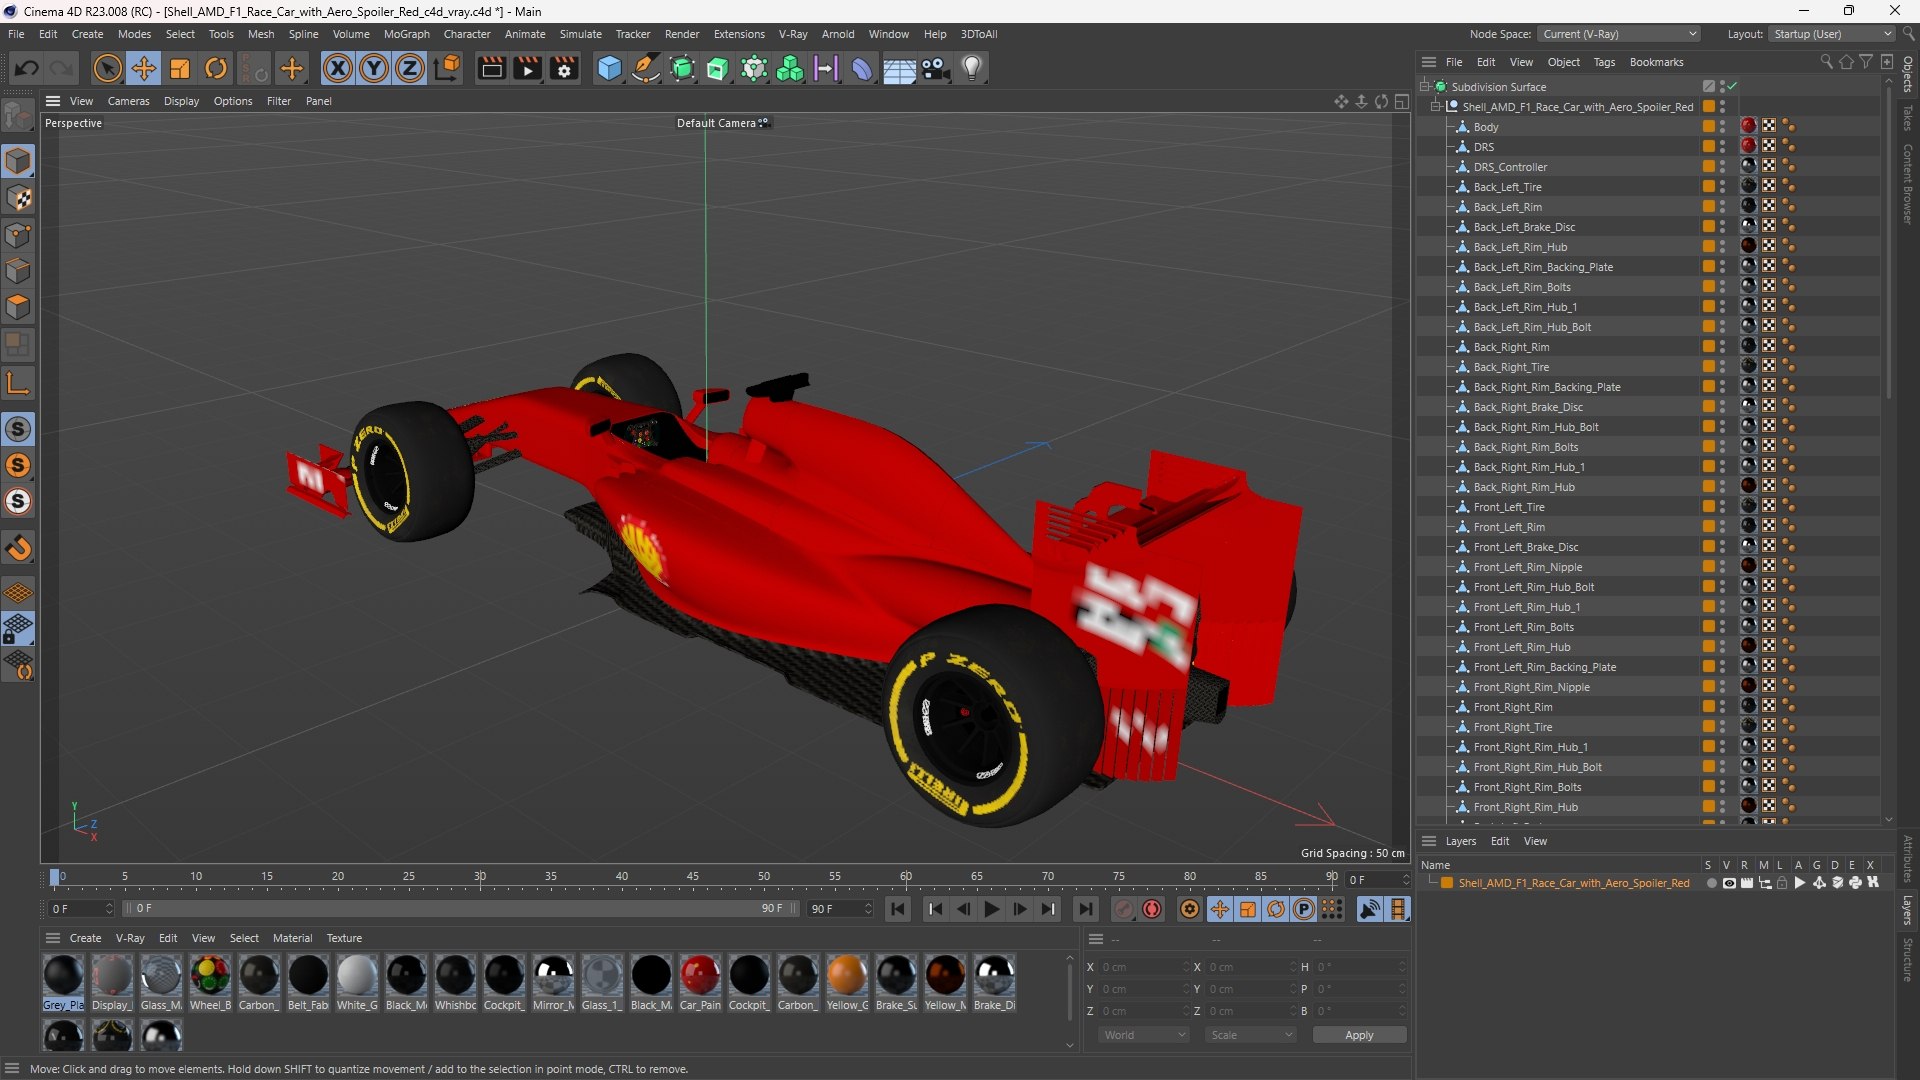The width and height of the screenshot is (1920, 1080).
Task: Toggle X axis lock
Action: click(338, 68)
